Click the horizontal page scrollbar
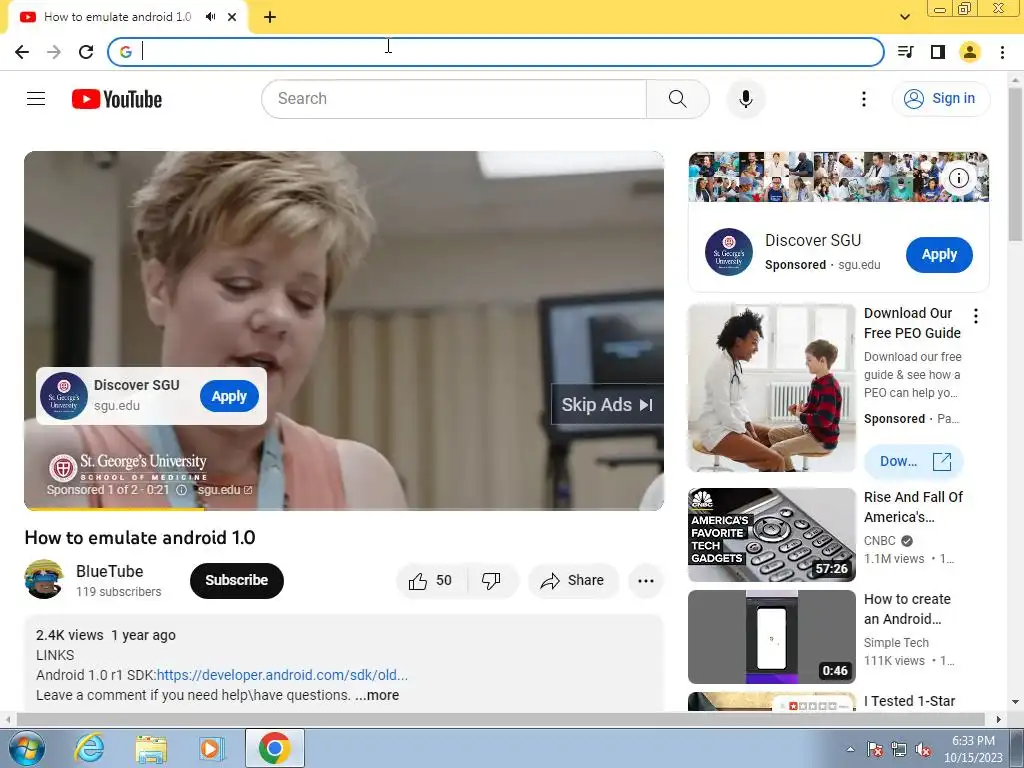The width and height of the screenshot is (1024, 768). pyautogui.click(x=500, y=720)
